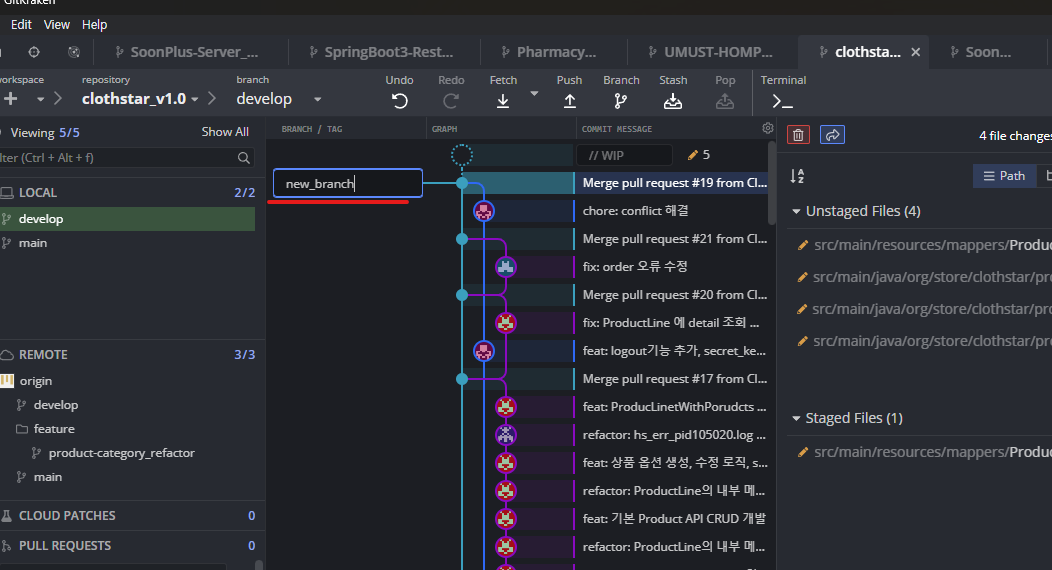Open the workspace dropdown caret

40,99
